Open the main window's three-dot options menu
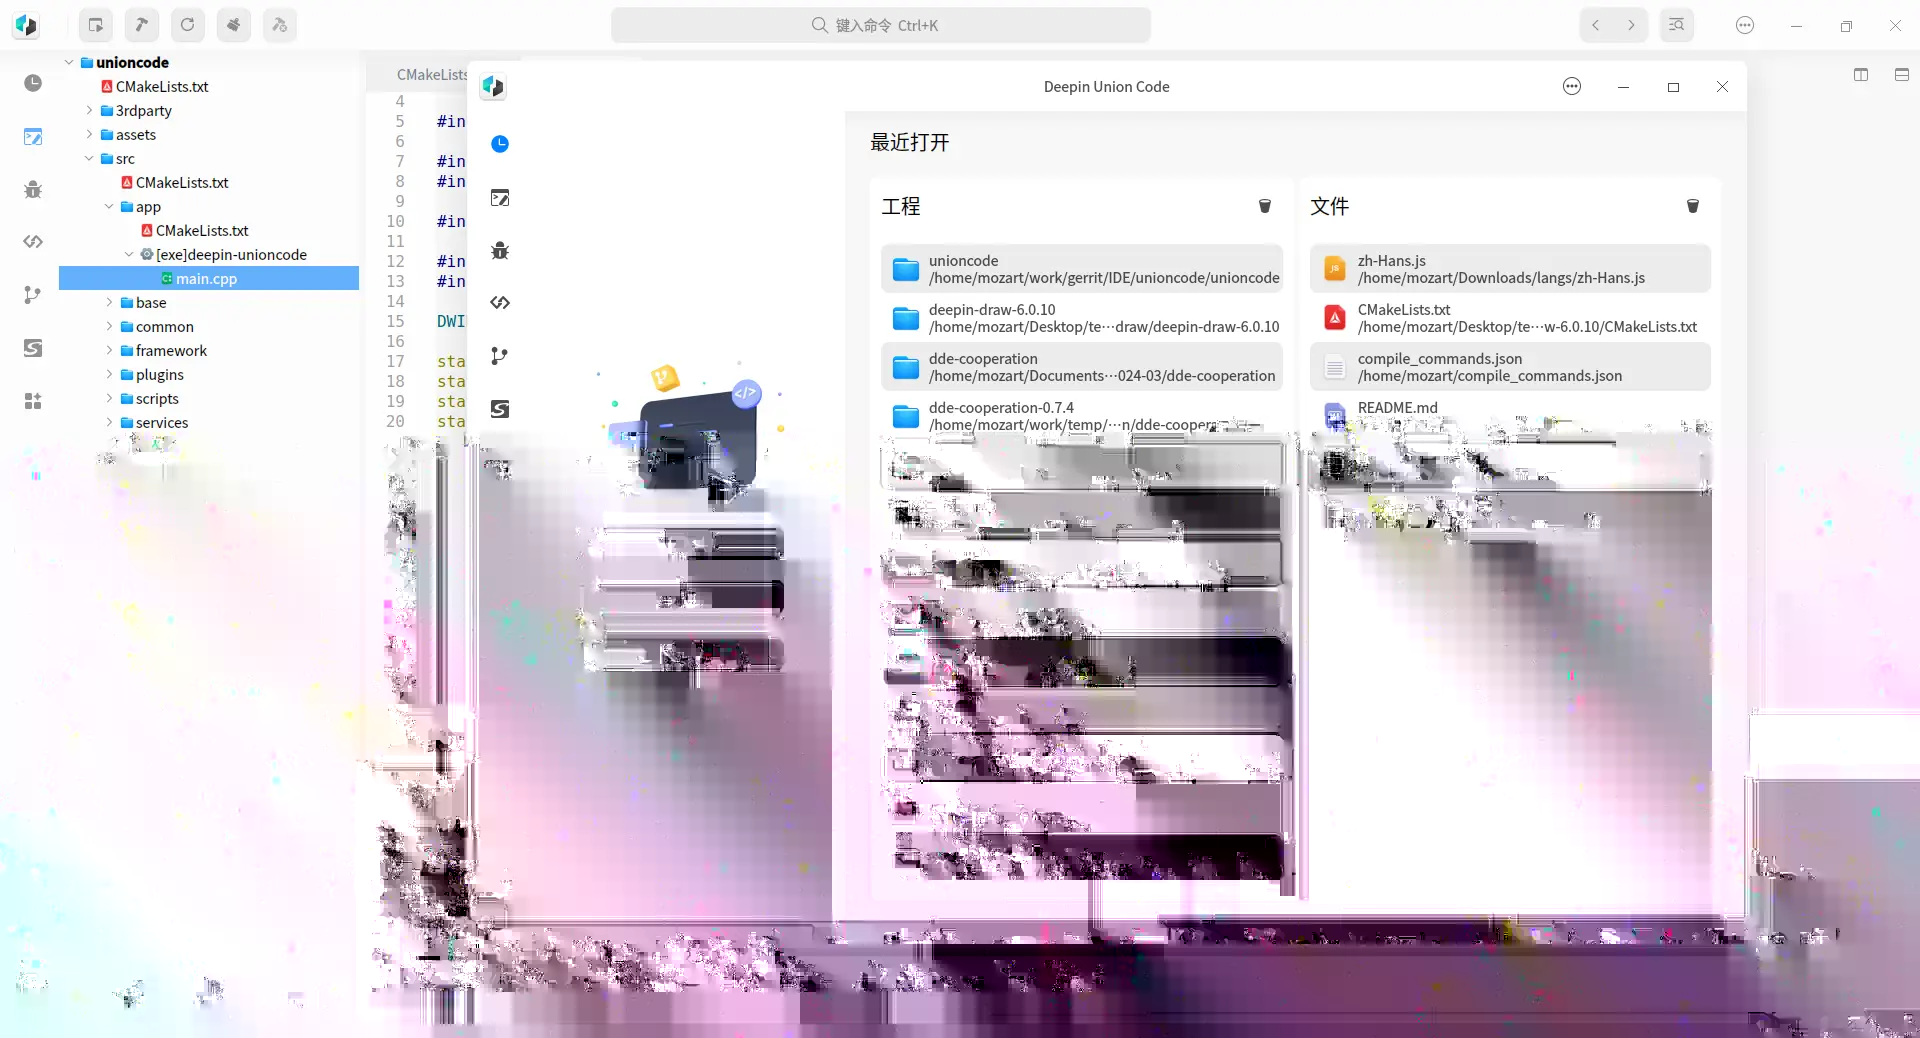The width and height of the screenshot is (1920, 1038). coord(1745,25)
